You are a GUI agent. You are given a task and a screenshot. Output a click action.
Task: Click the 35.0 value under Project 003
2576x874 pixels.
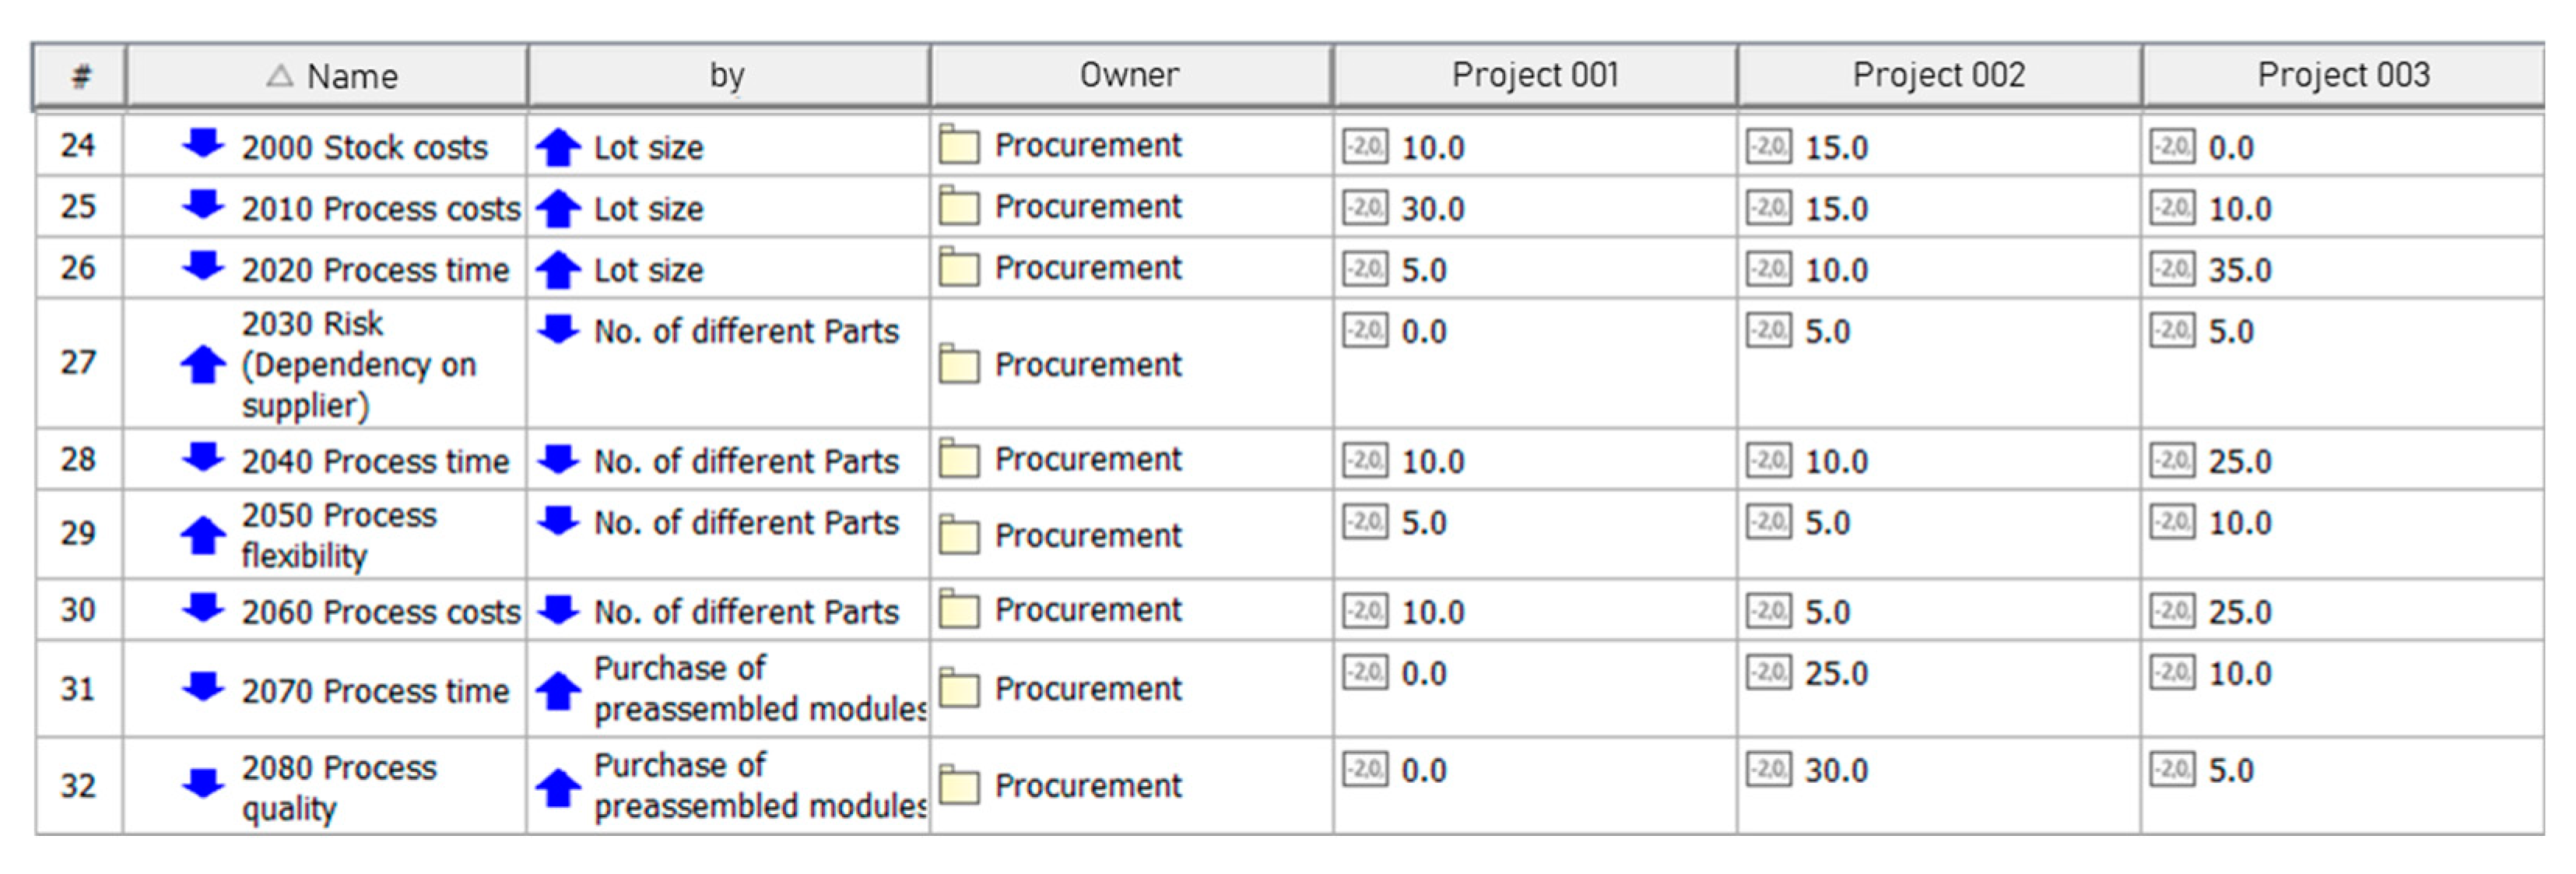tap(2240, 270)
